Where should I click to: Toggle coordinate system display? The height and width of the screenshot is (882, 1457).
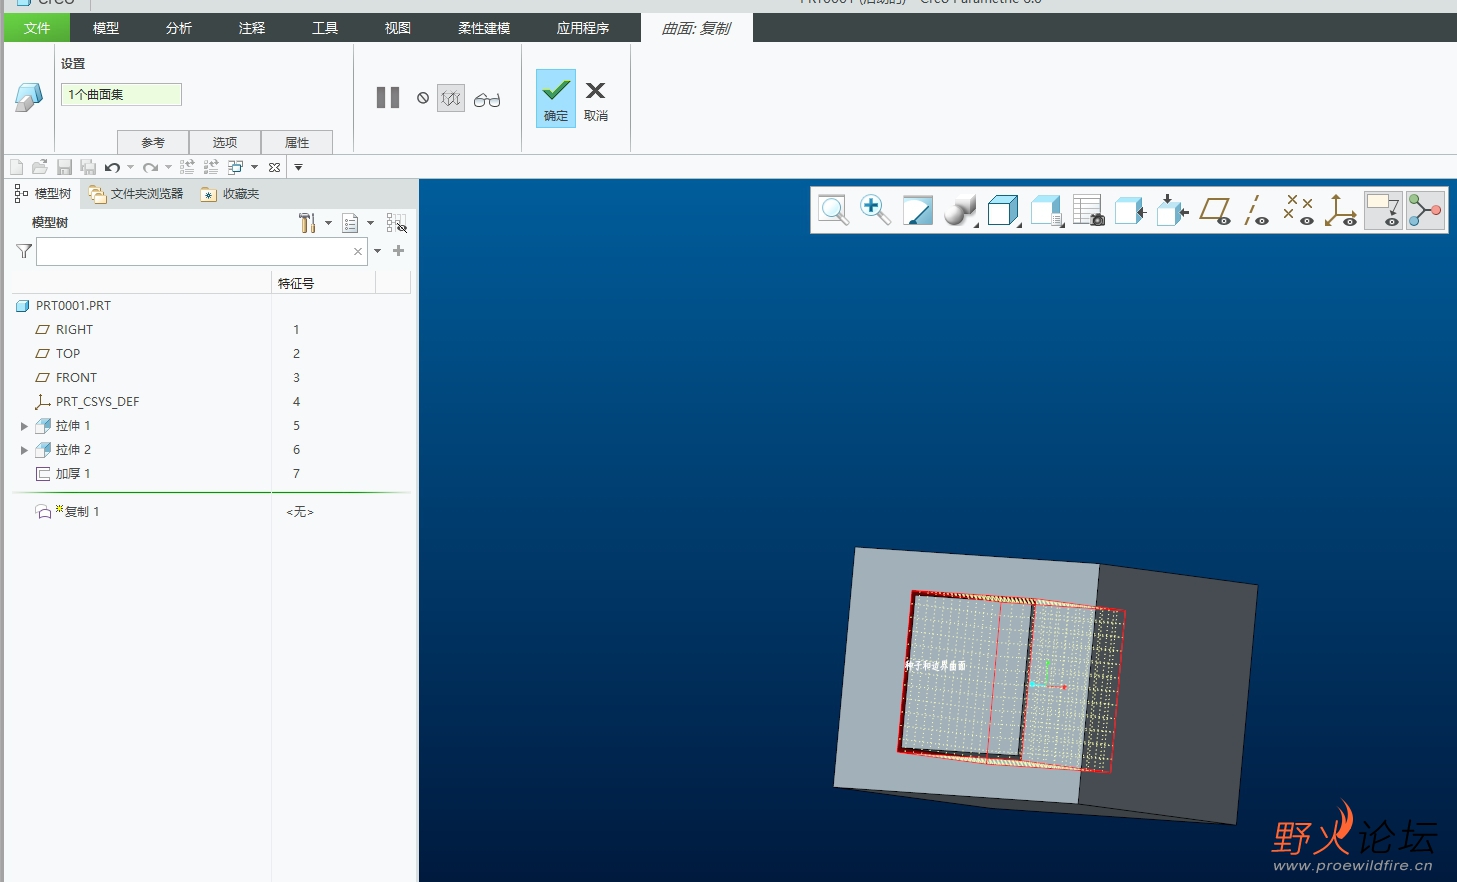[1340, 210]
